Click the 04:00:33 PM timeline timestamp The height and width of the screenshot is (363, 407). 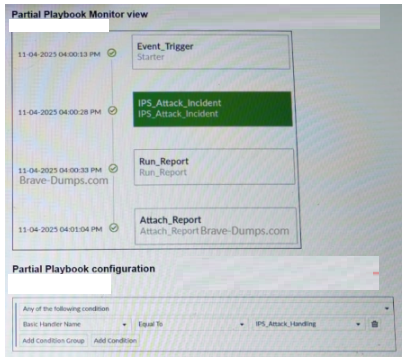[60, 170]
